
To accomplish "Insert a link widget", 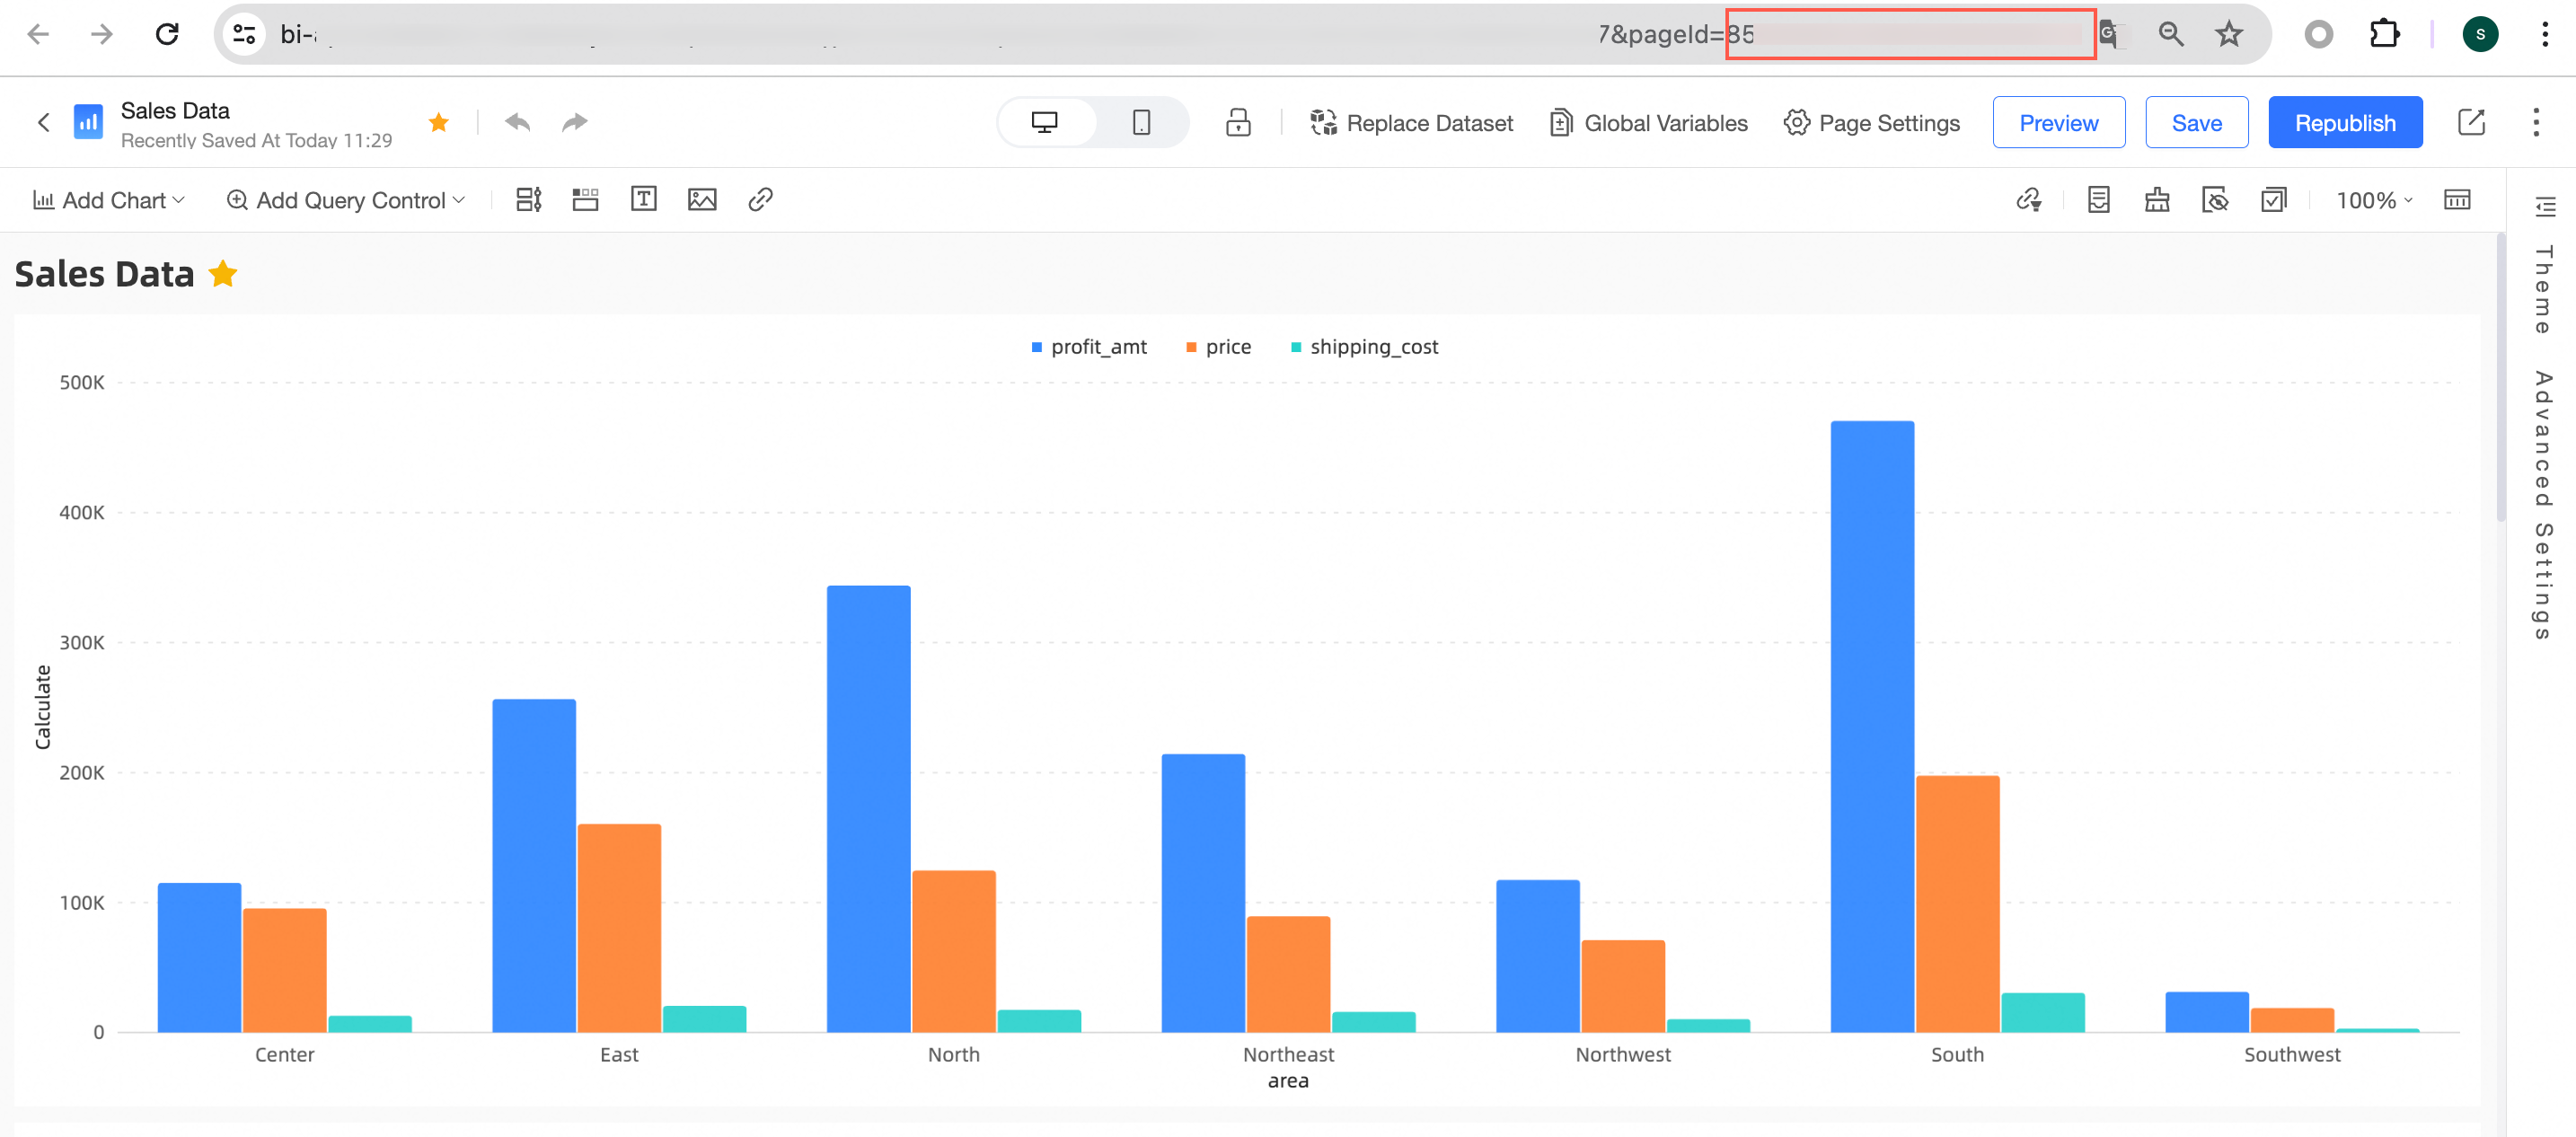I will [760, 199].
